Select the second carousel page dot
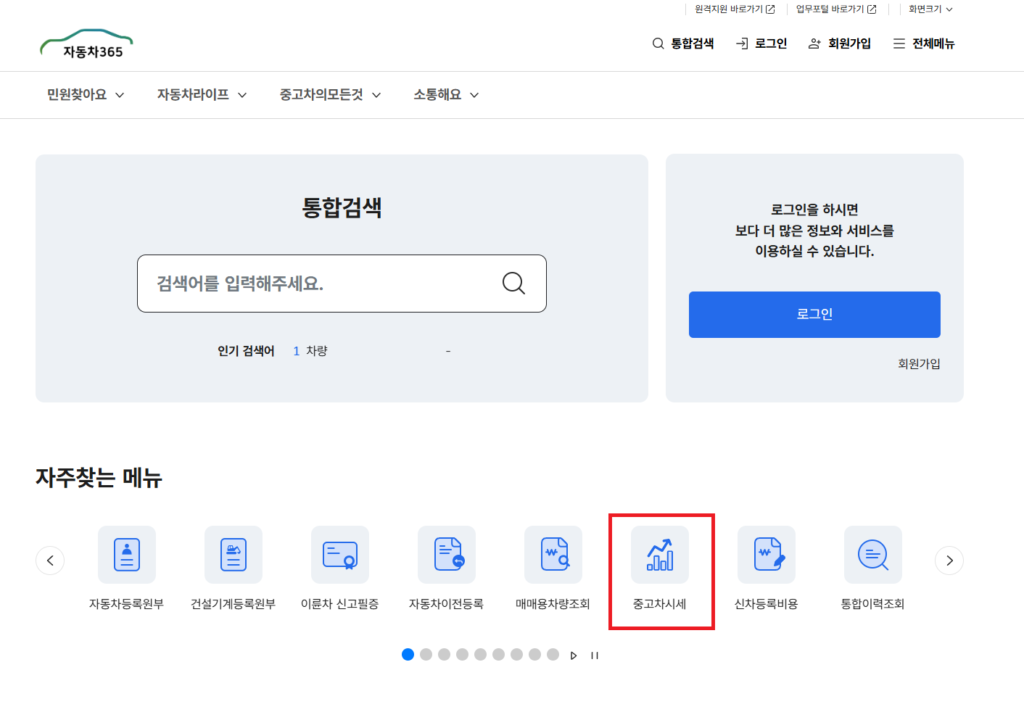Viewport: 1024px width, 707px height. (x=426, y=655)
